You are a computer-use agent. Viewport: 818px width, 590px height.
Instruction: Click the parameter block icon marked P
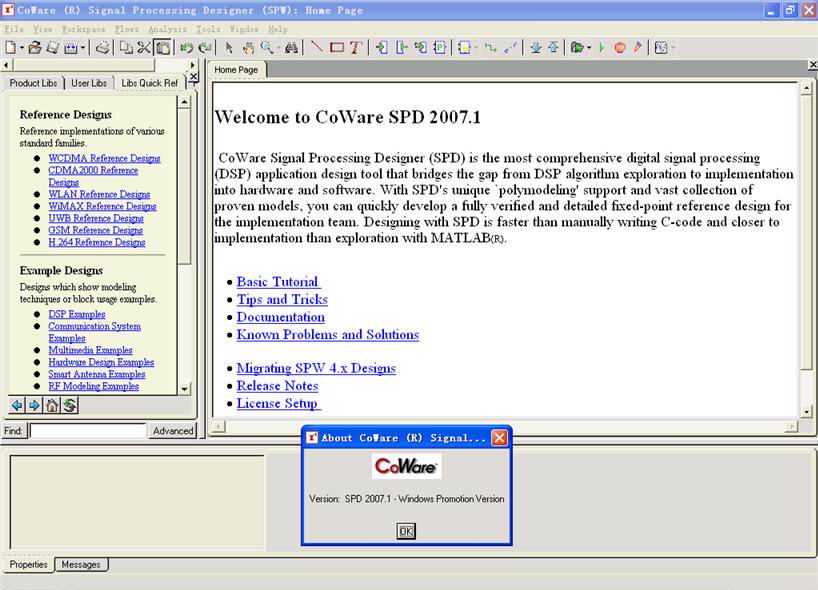pos(440,48)
